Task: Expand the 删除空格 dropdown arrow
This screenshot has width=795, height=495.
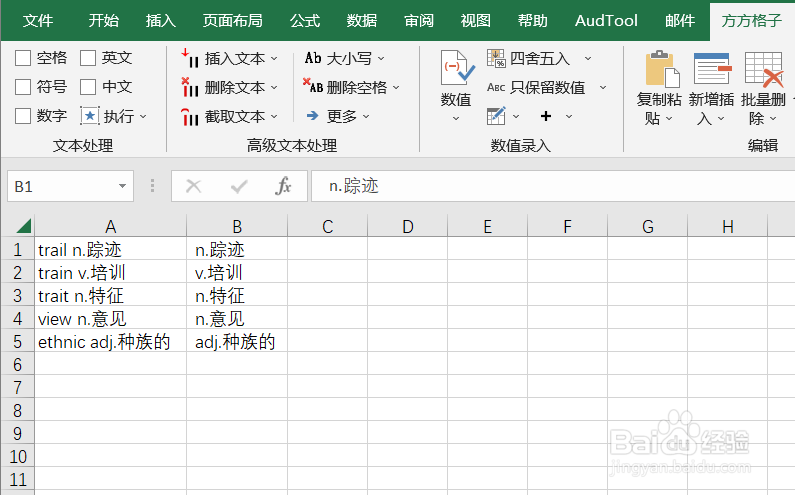Action: click(396, 88)
